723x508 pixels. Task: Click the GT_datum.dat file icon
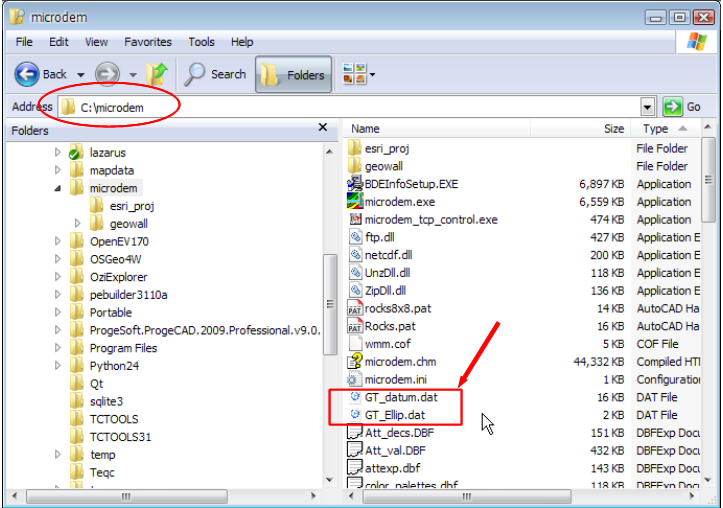[x=354, y=397]
